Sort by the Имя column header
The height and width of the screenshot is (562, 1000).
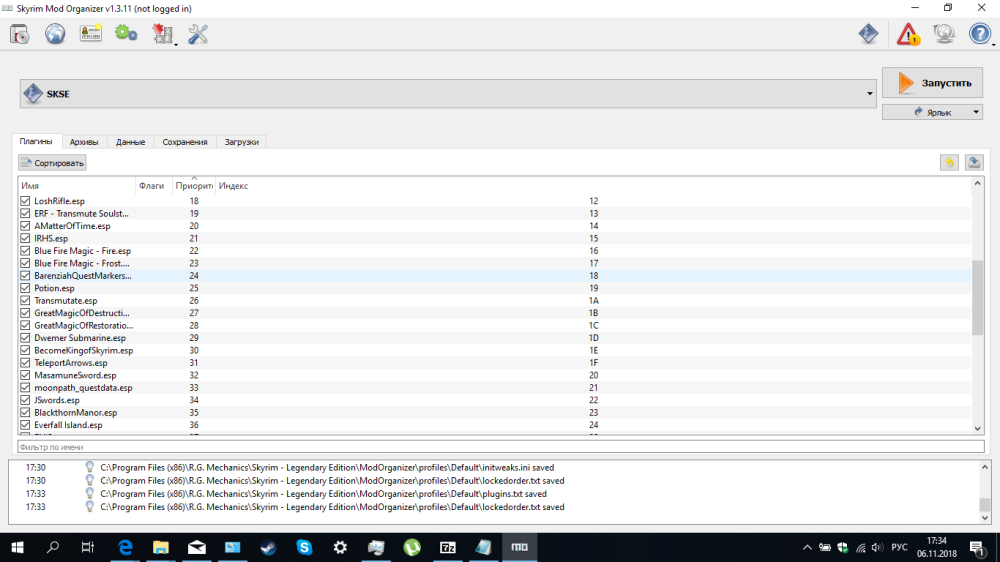click(77, 186)
